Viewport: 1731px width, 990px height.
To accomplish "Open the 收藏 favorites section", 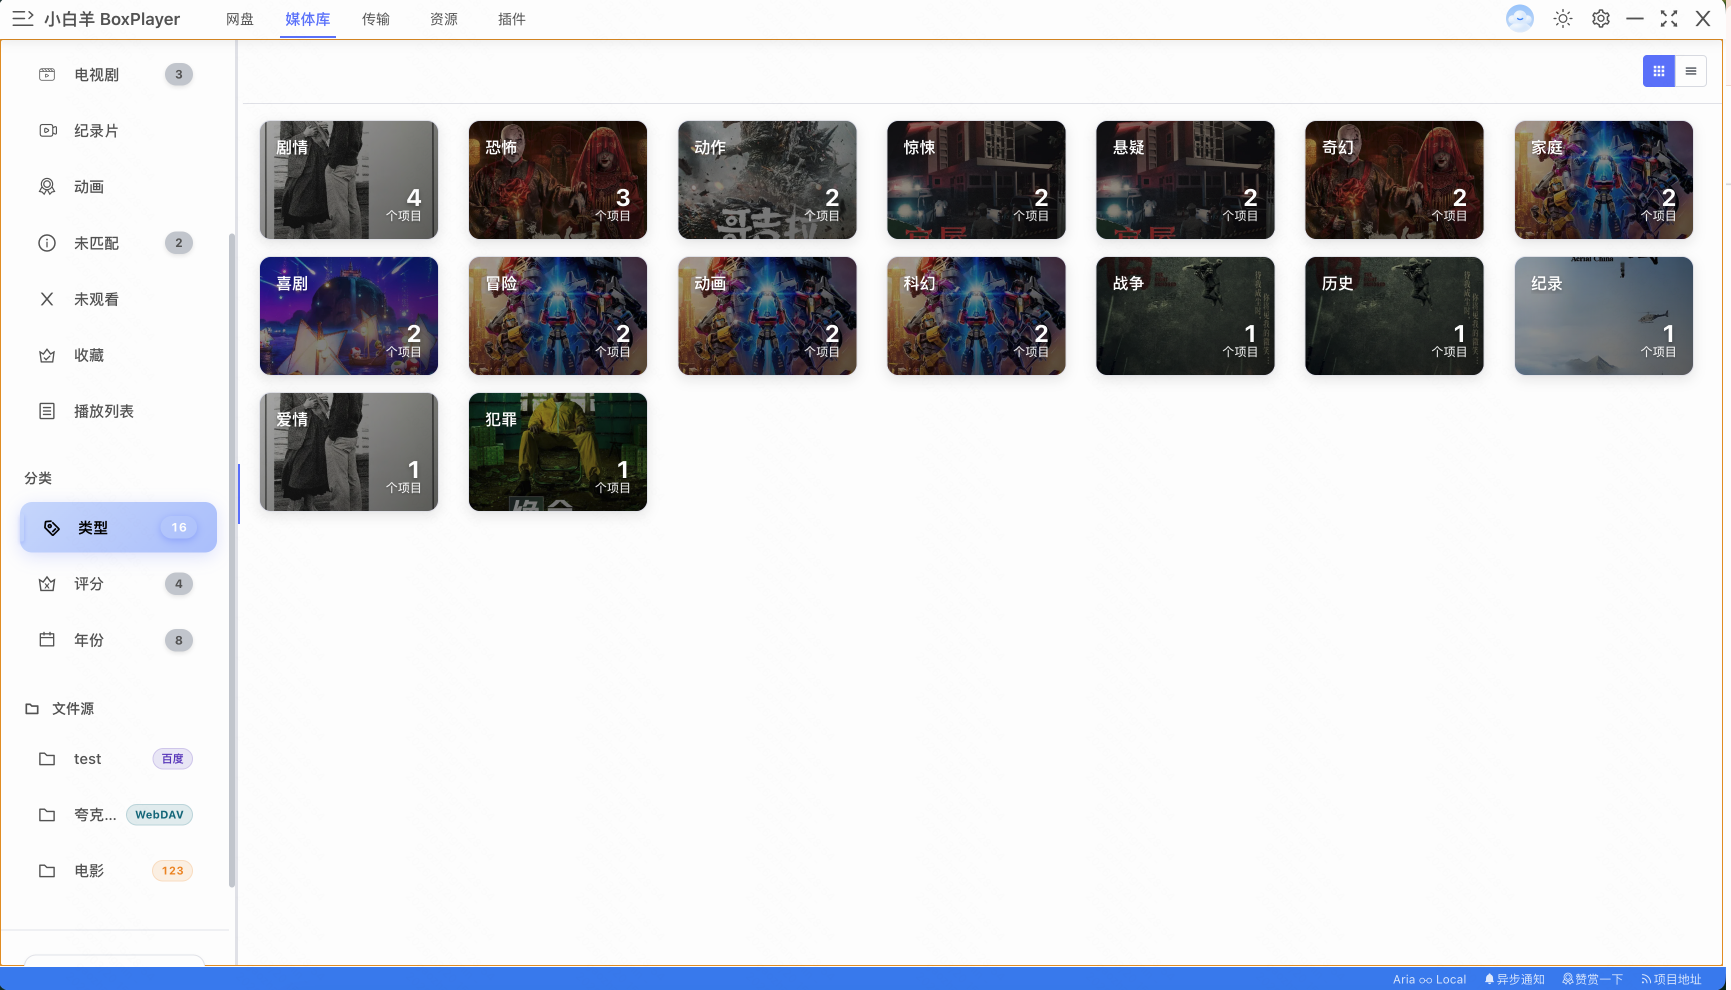I will tap(89, 355).
